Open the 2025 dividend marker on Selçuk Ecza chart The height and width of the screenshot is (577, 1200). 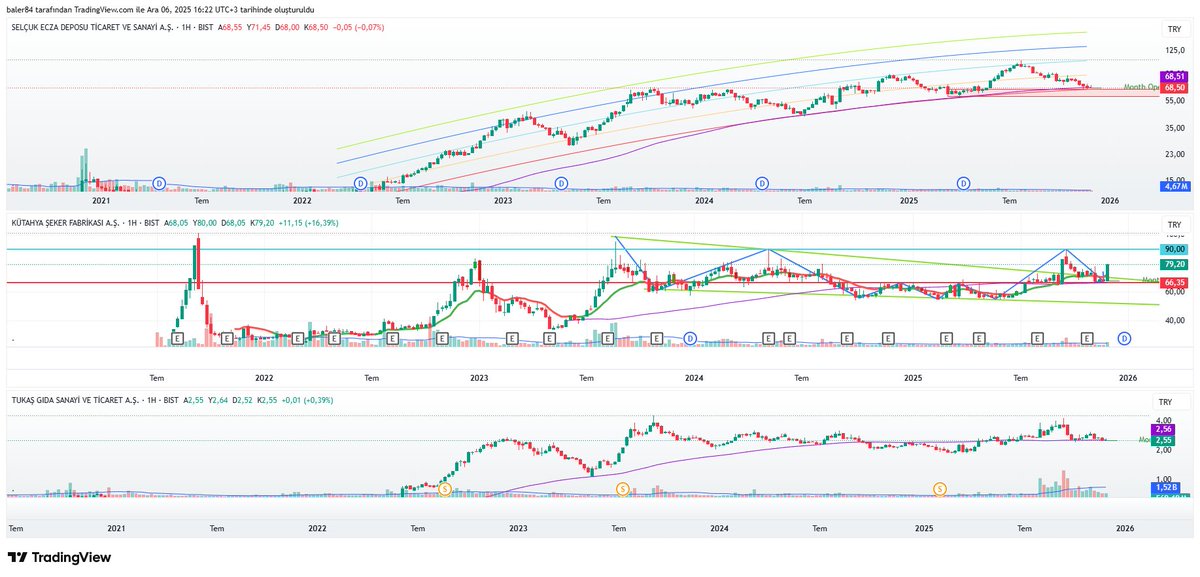(963, 183)
